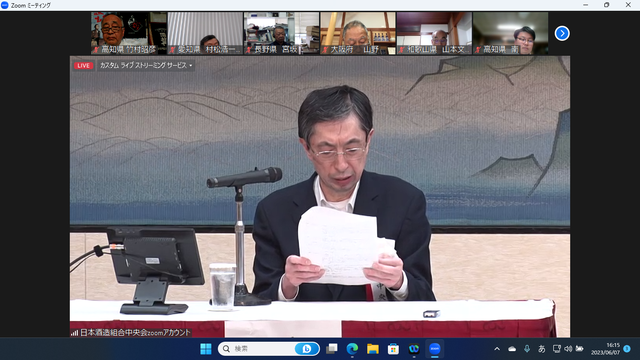
Task: Click the Zoom app icon in the title bar
Action: pyautogui.click(x=5, y=5)
